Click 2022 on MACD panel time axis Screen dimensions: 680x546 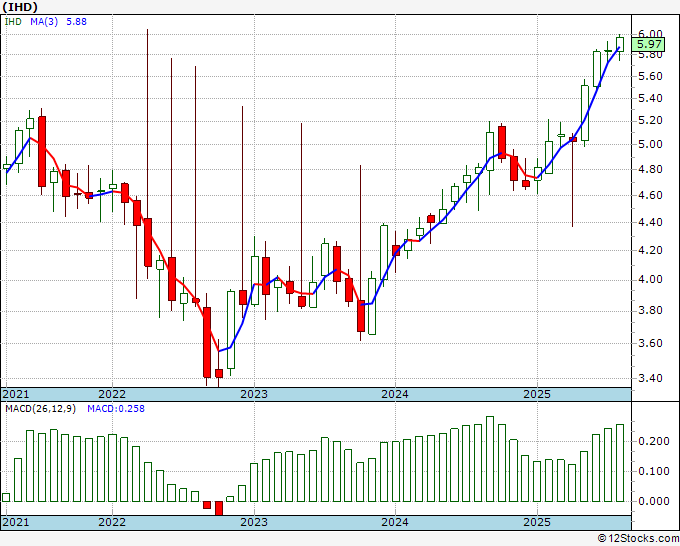[x=112, y=522]
